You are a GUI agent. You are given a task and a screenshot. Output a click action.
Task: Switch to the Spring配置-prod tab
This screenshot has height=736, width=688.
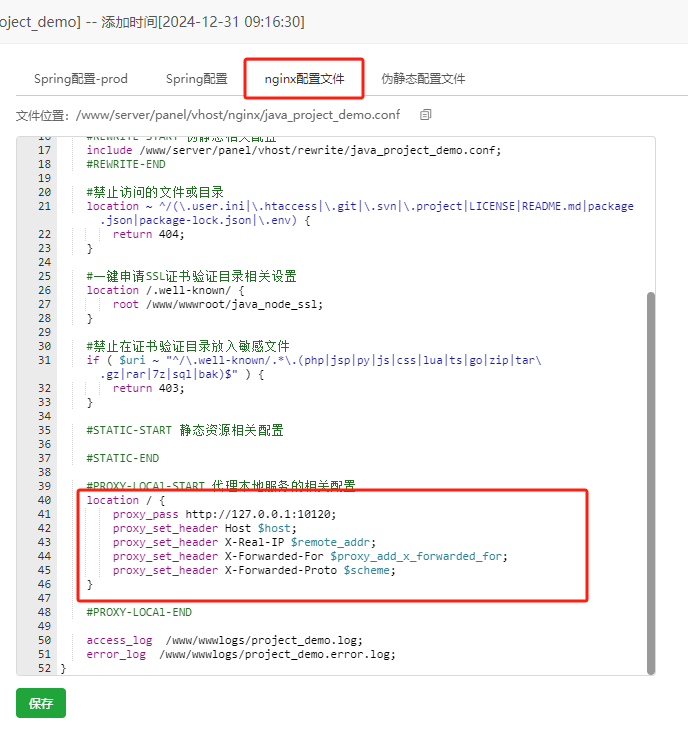(x=81, y=78)
